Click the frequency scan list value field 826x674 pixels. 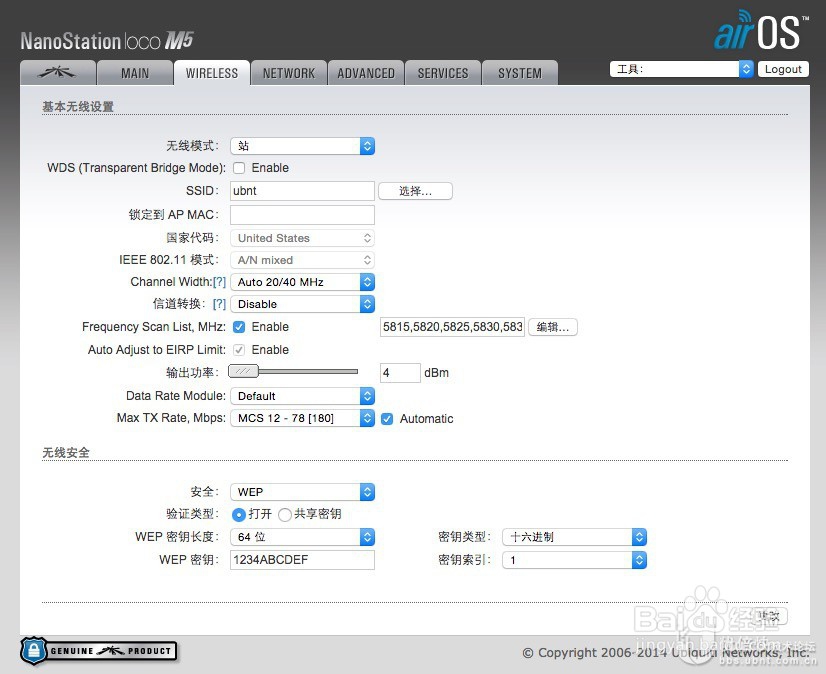click(452, 327)
